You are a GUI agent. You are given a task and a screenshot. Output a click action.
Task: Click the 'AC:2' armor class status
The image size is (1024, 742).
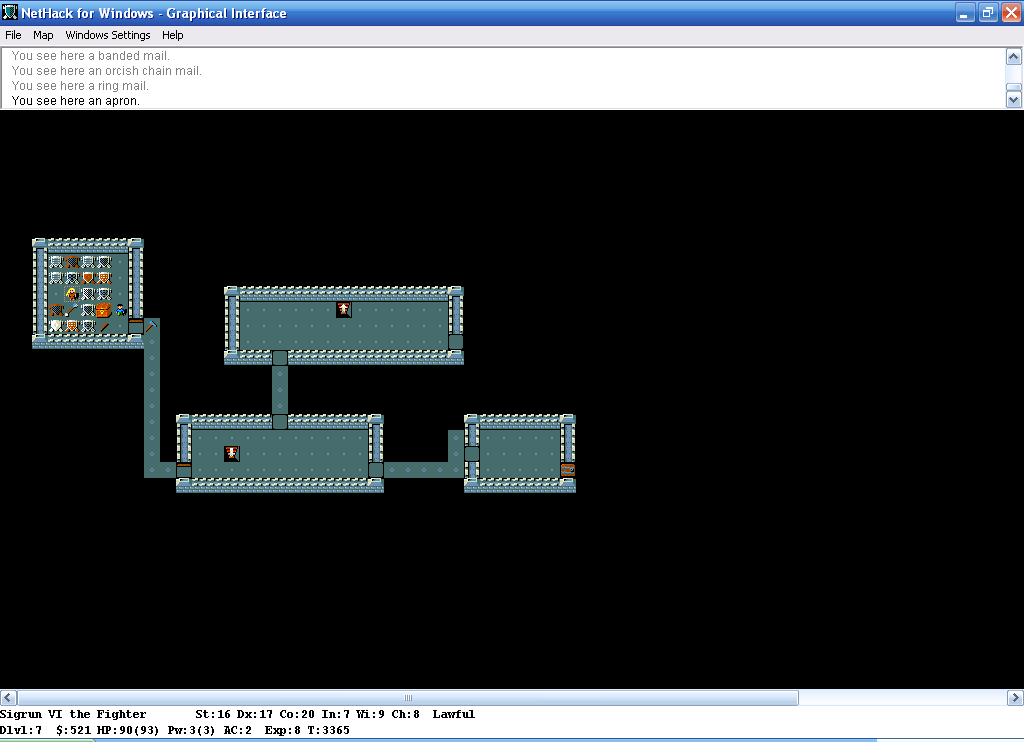237,730
